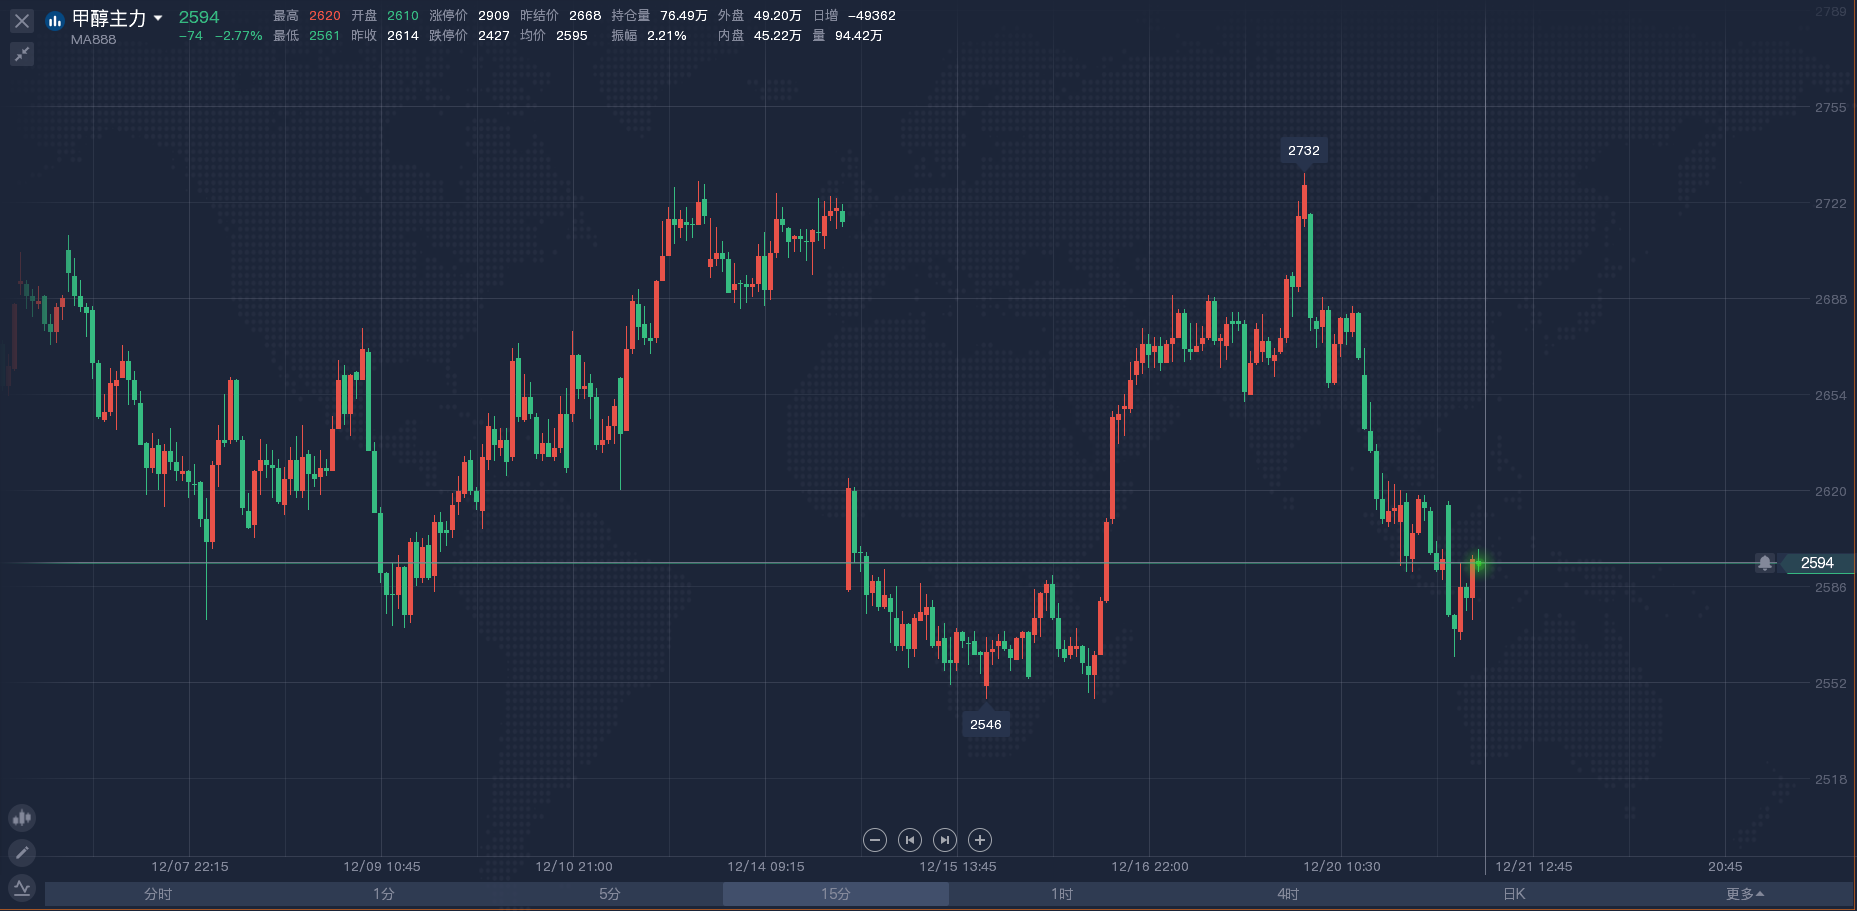Expand the 甲醇主力 contract dropdown arrow
1857x911 pixels.
point(158,18)
